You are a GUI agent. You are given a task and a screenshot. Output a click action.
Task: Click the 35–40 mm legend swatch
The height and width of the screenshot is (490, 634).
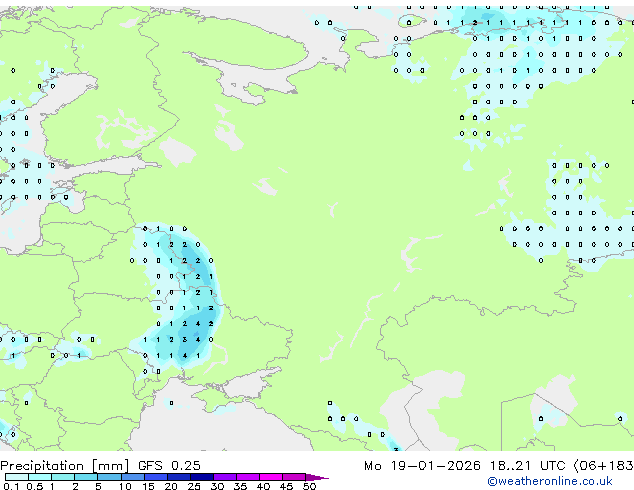click(247, 477)
